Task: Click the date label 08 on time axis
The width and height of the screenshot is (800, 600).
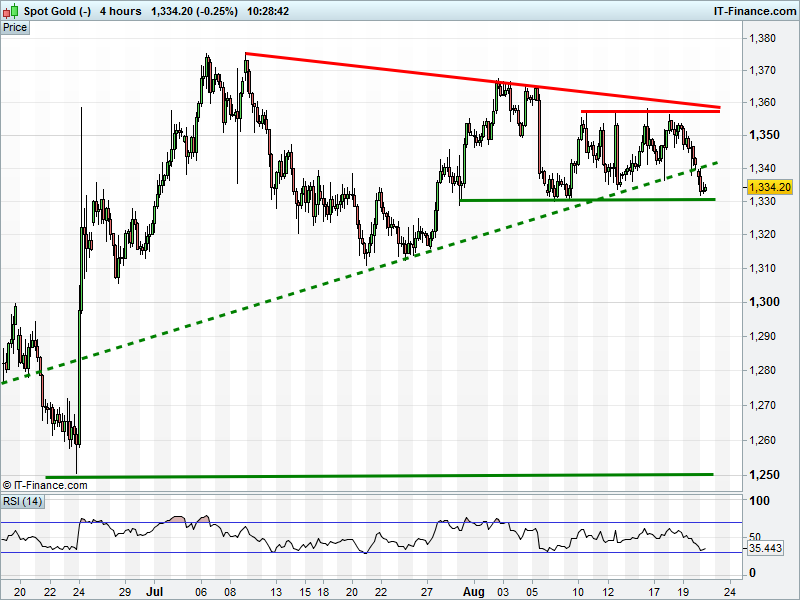Action: 231,592
